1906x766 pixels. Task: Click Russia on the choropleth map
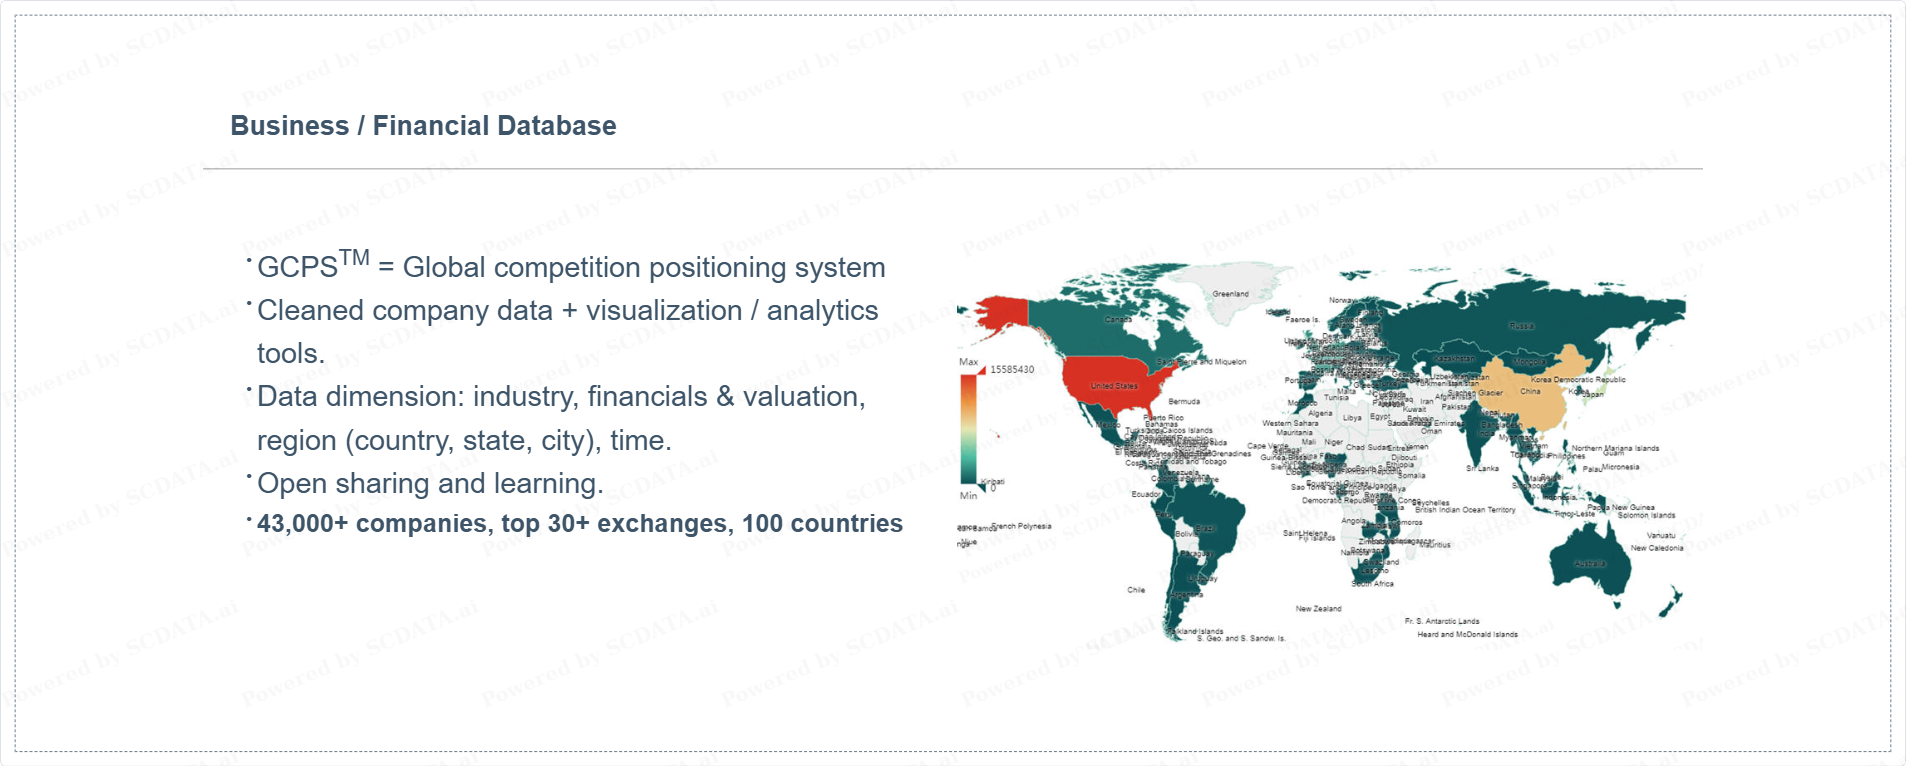pyautogui.click(x=1520, y=326)
